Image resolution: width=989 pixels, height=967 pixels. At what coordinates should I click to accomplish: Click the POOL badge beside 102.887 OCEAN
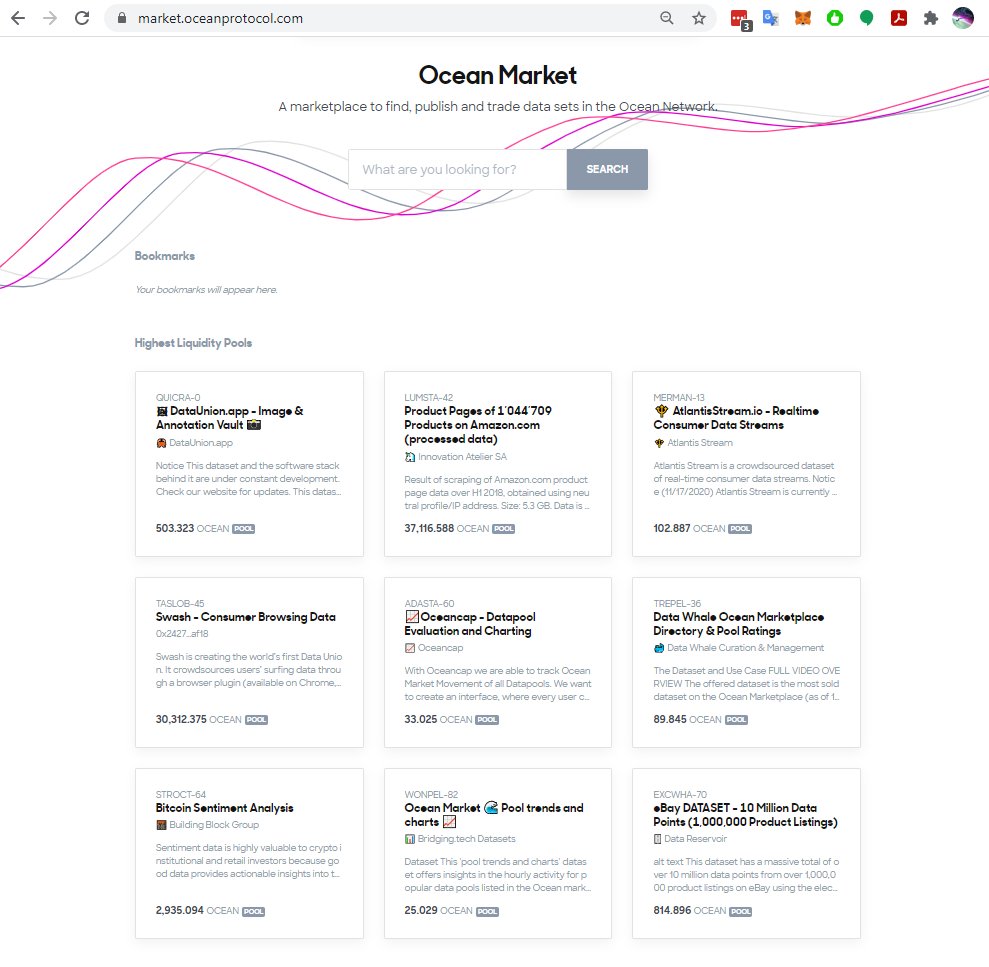click(740, 529)
